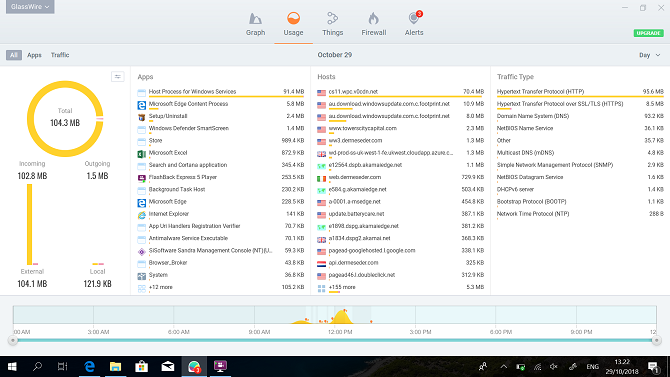Click the Setup/Uninstall app icon

point(141,117)
